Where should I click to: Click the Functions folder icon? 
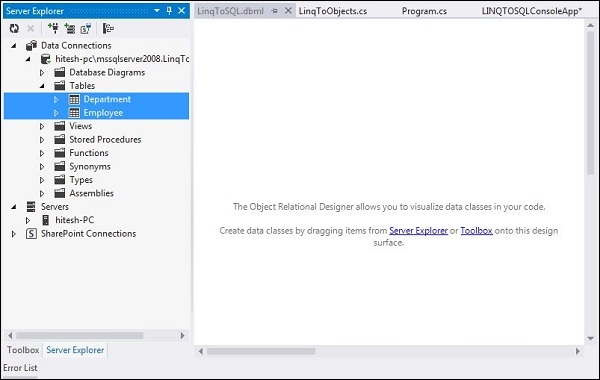[59, 153]
